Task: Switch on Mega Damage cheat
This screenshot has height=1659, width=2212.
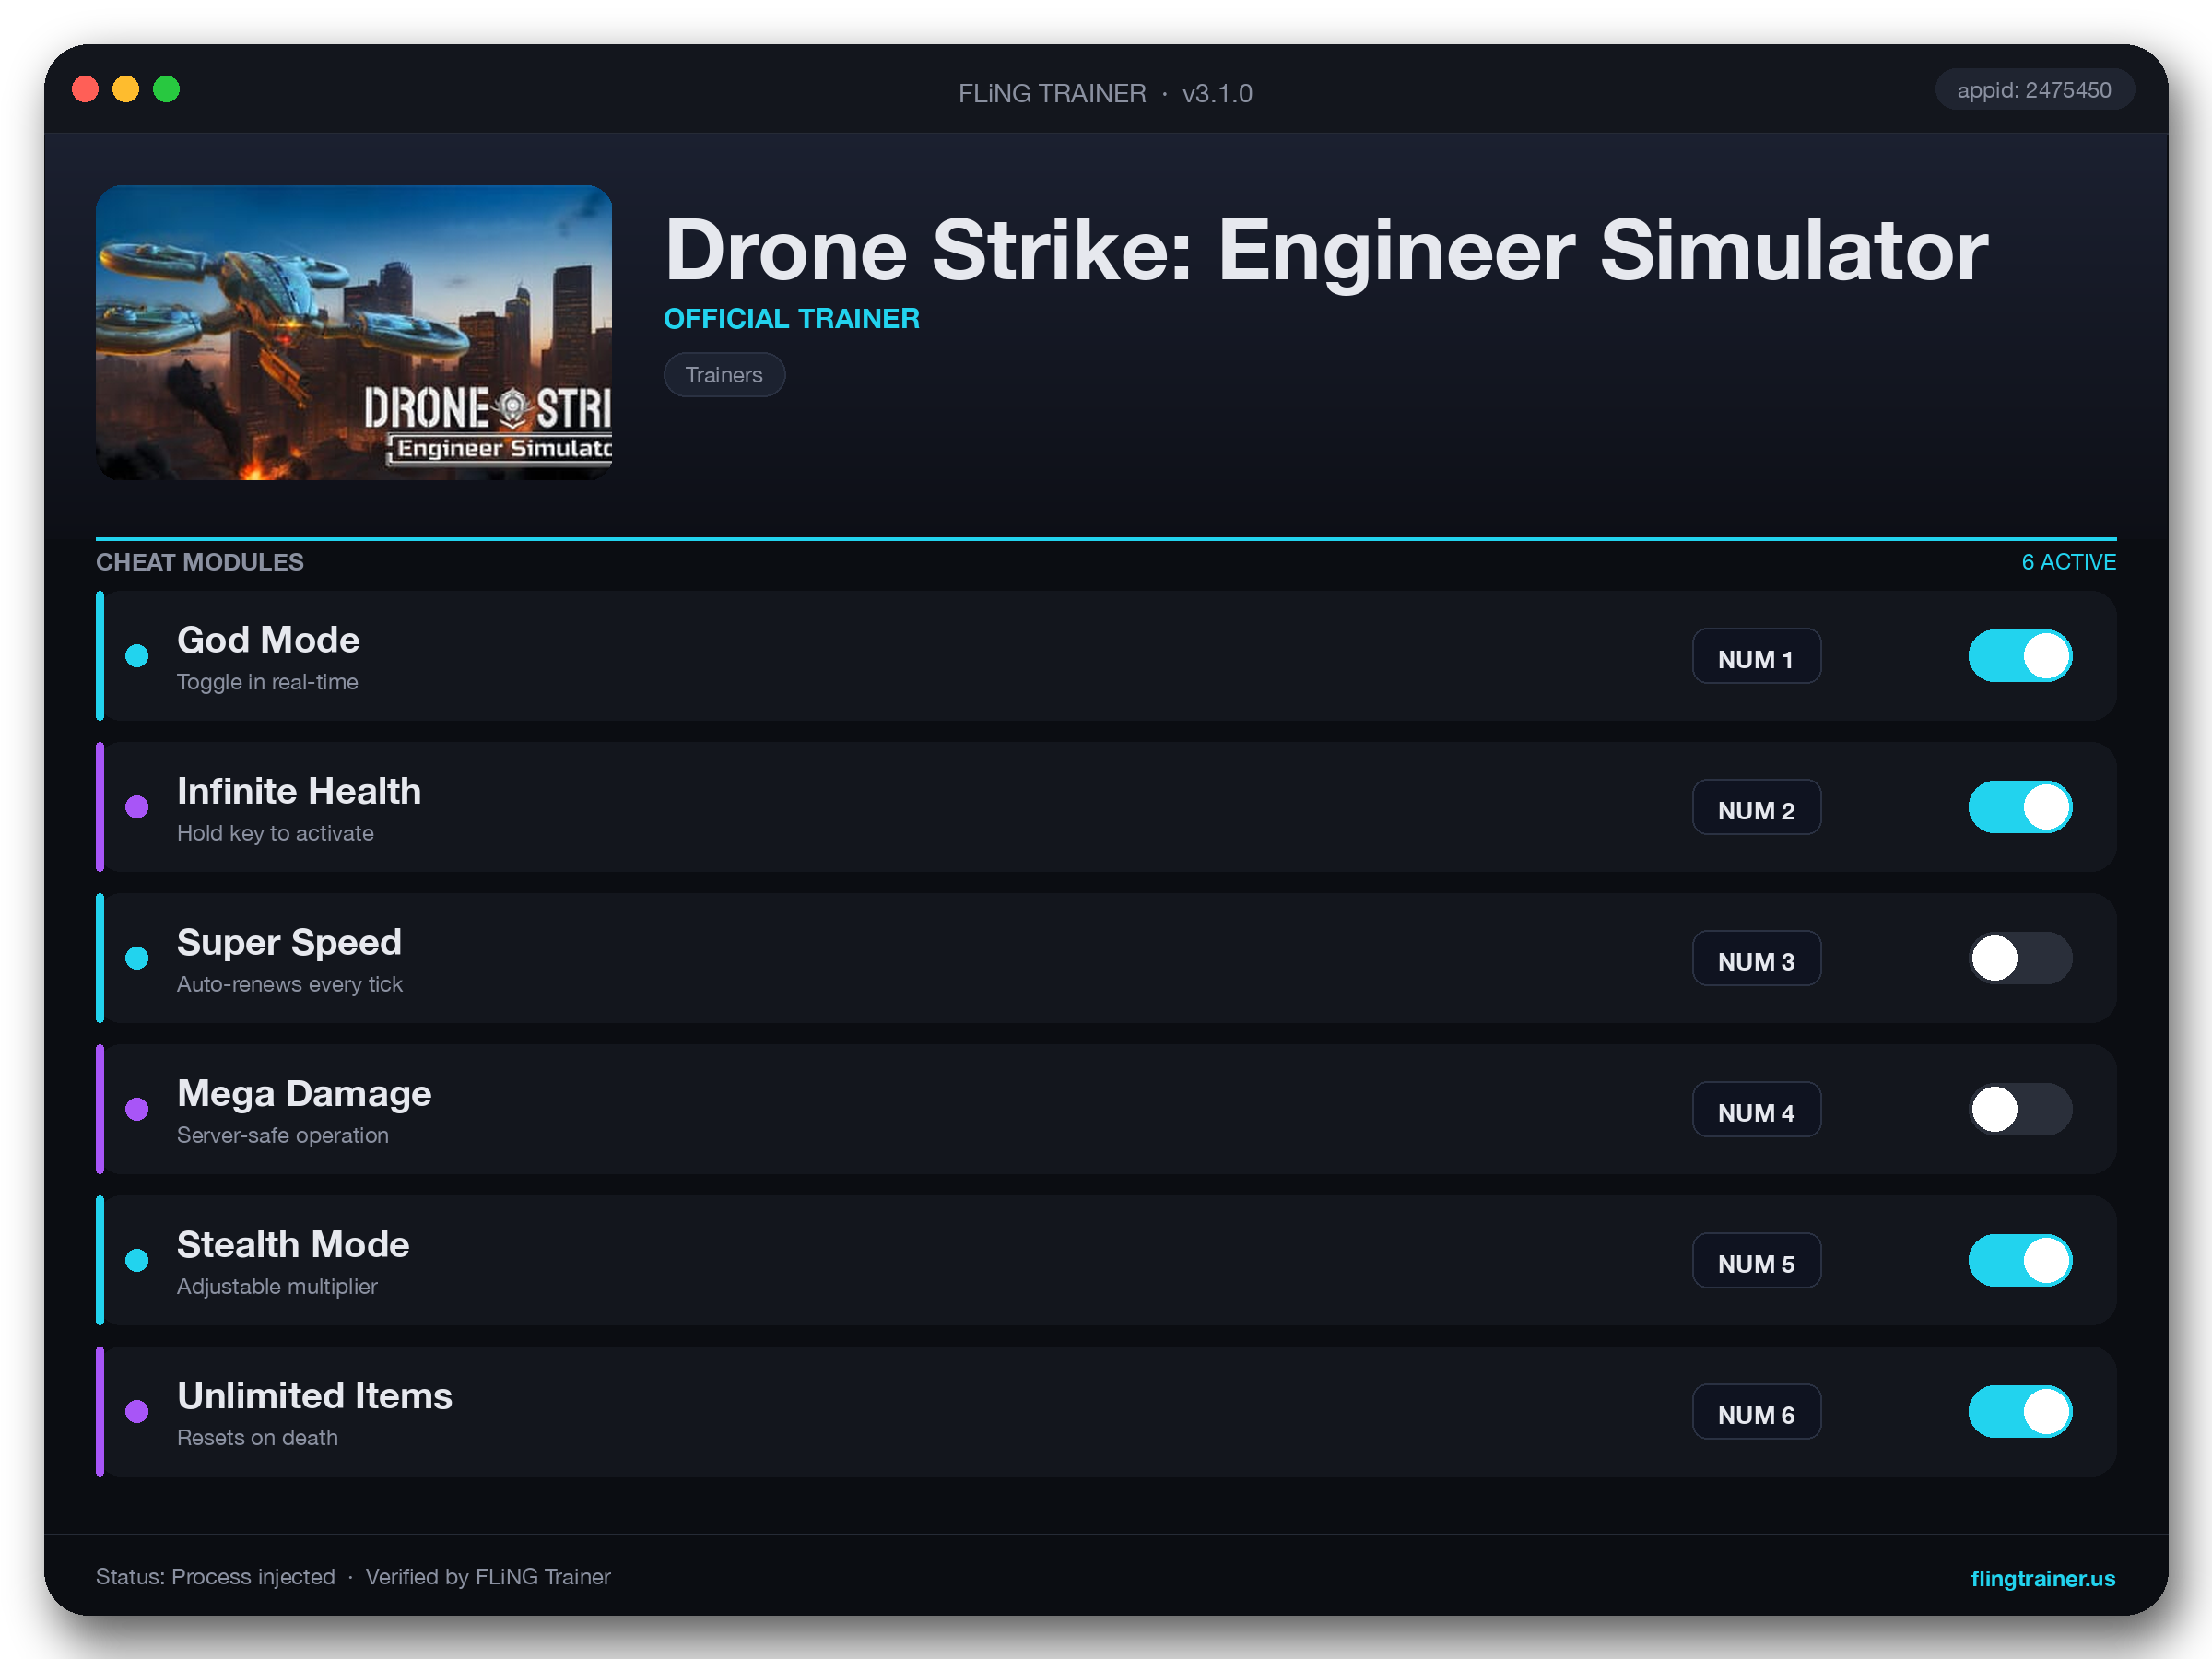Action: point(2020,1109)
